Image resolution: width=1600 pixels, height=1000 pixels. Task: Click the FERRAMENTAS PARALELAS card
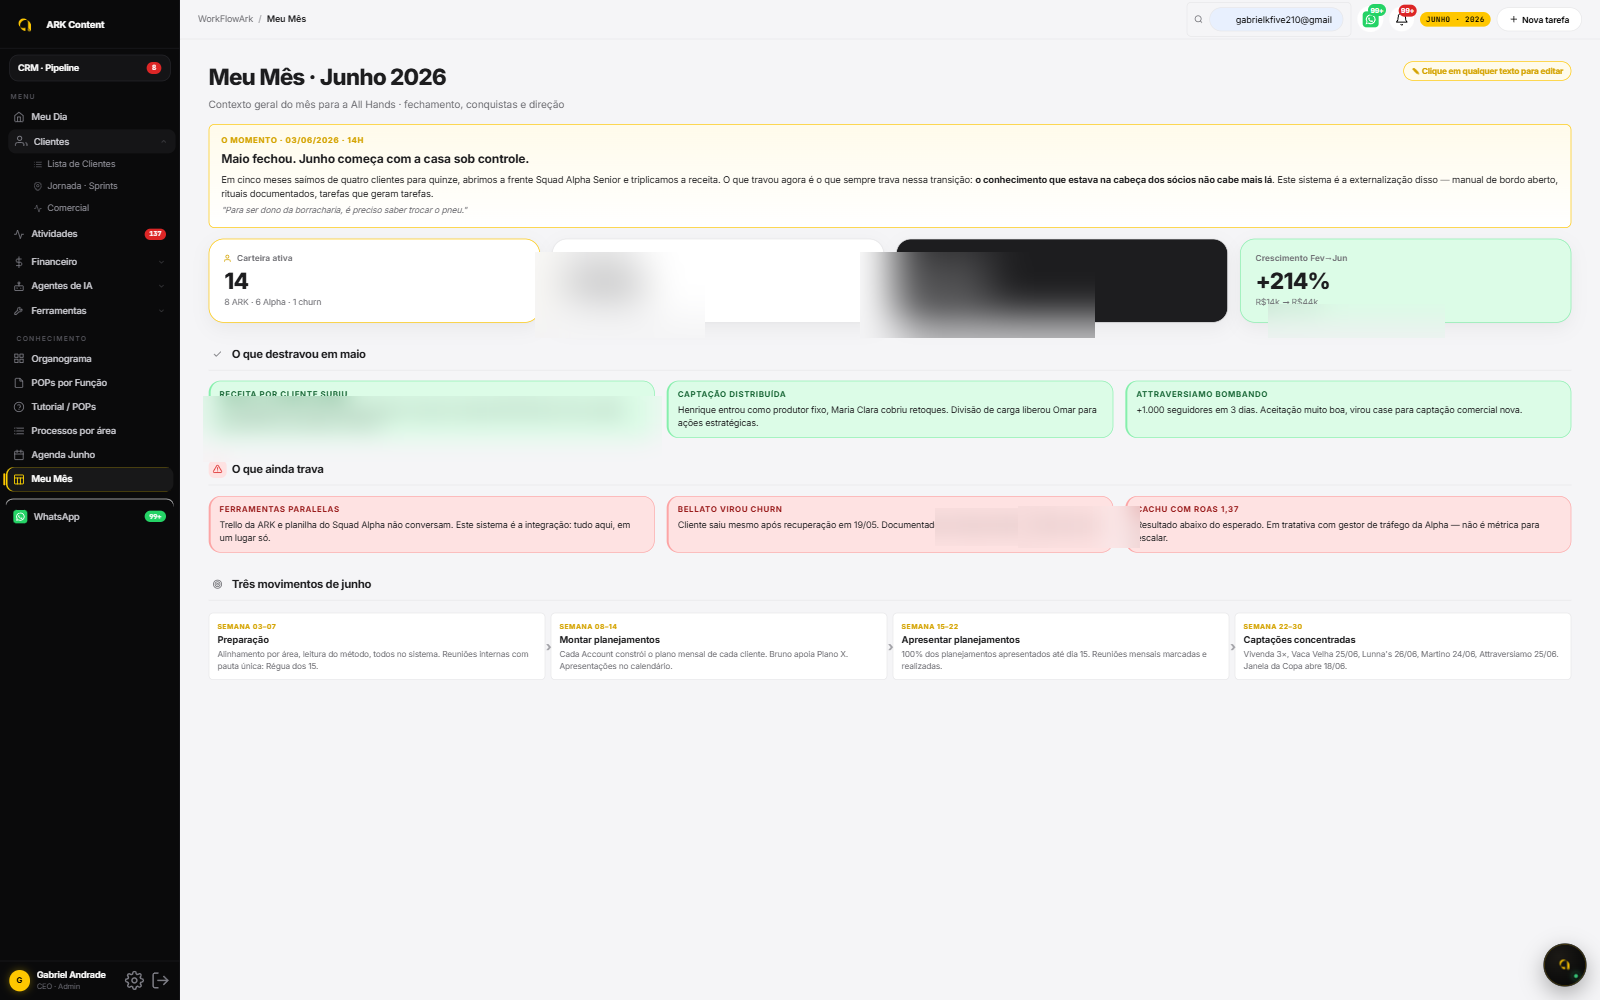pos(431,524)
